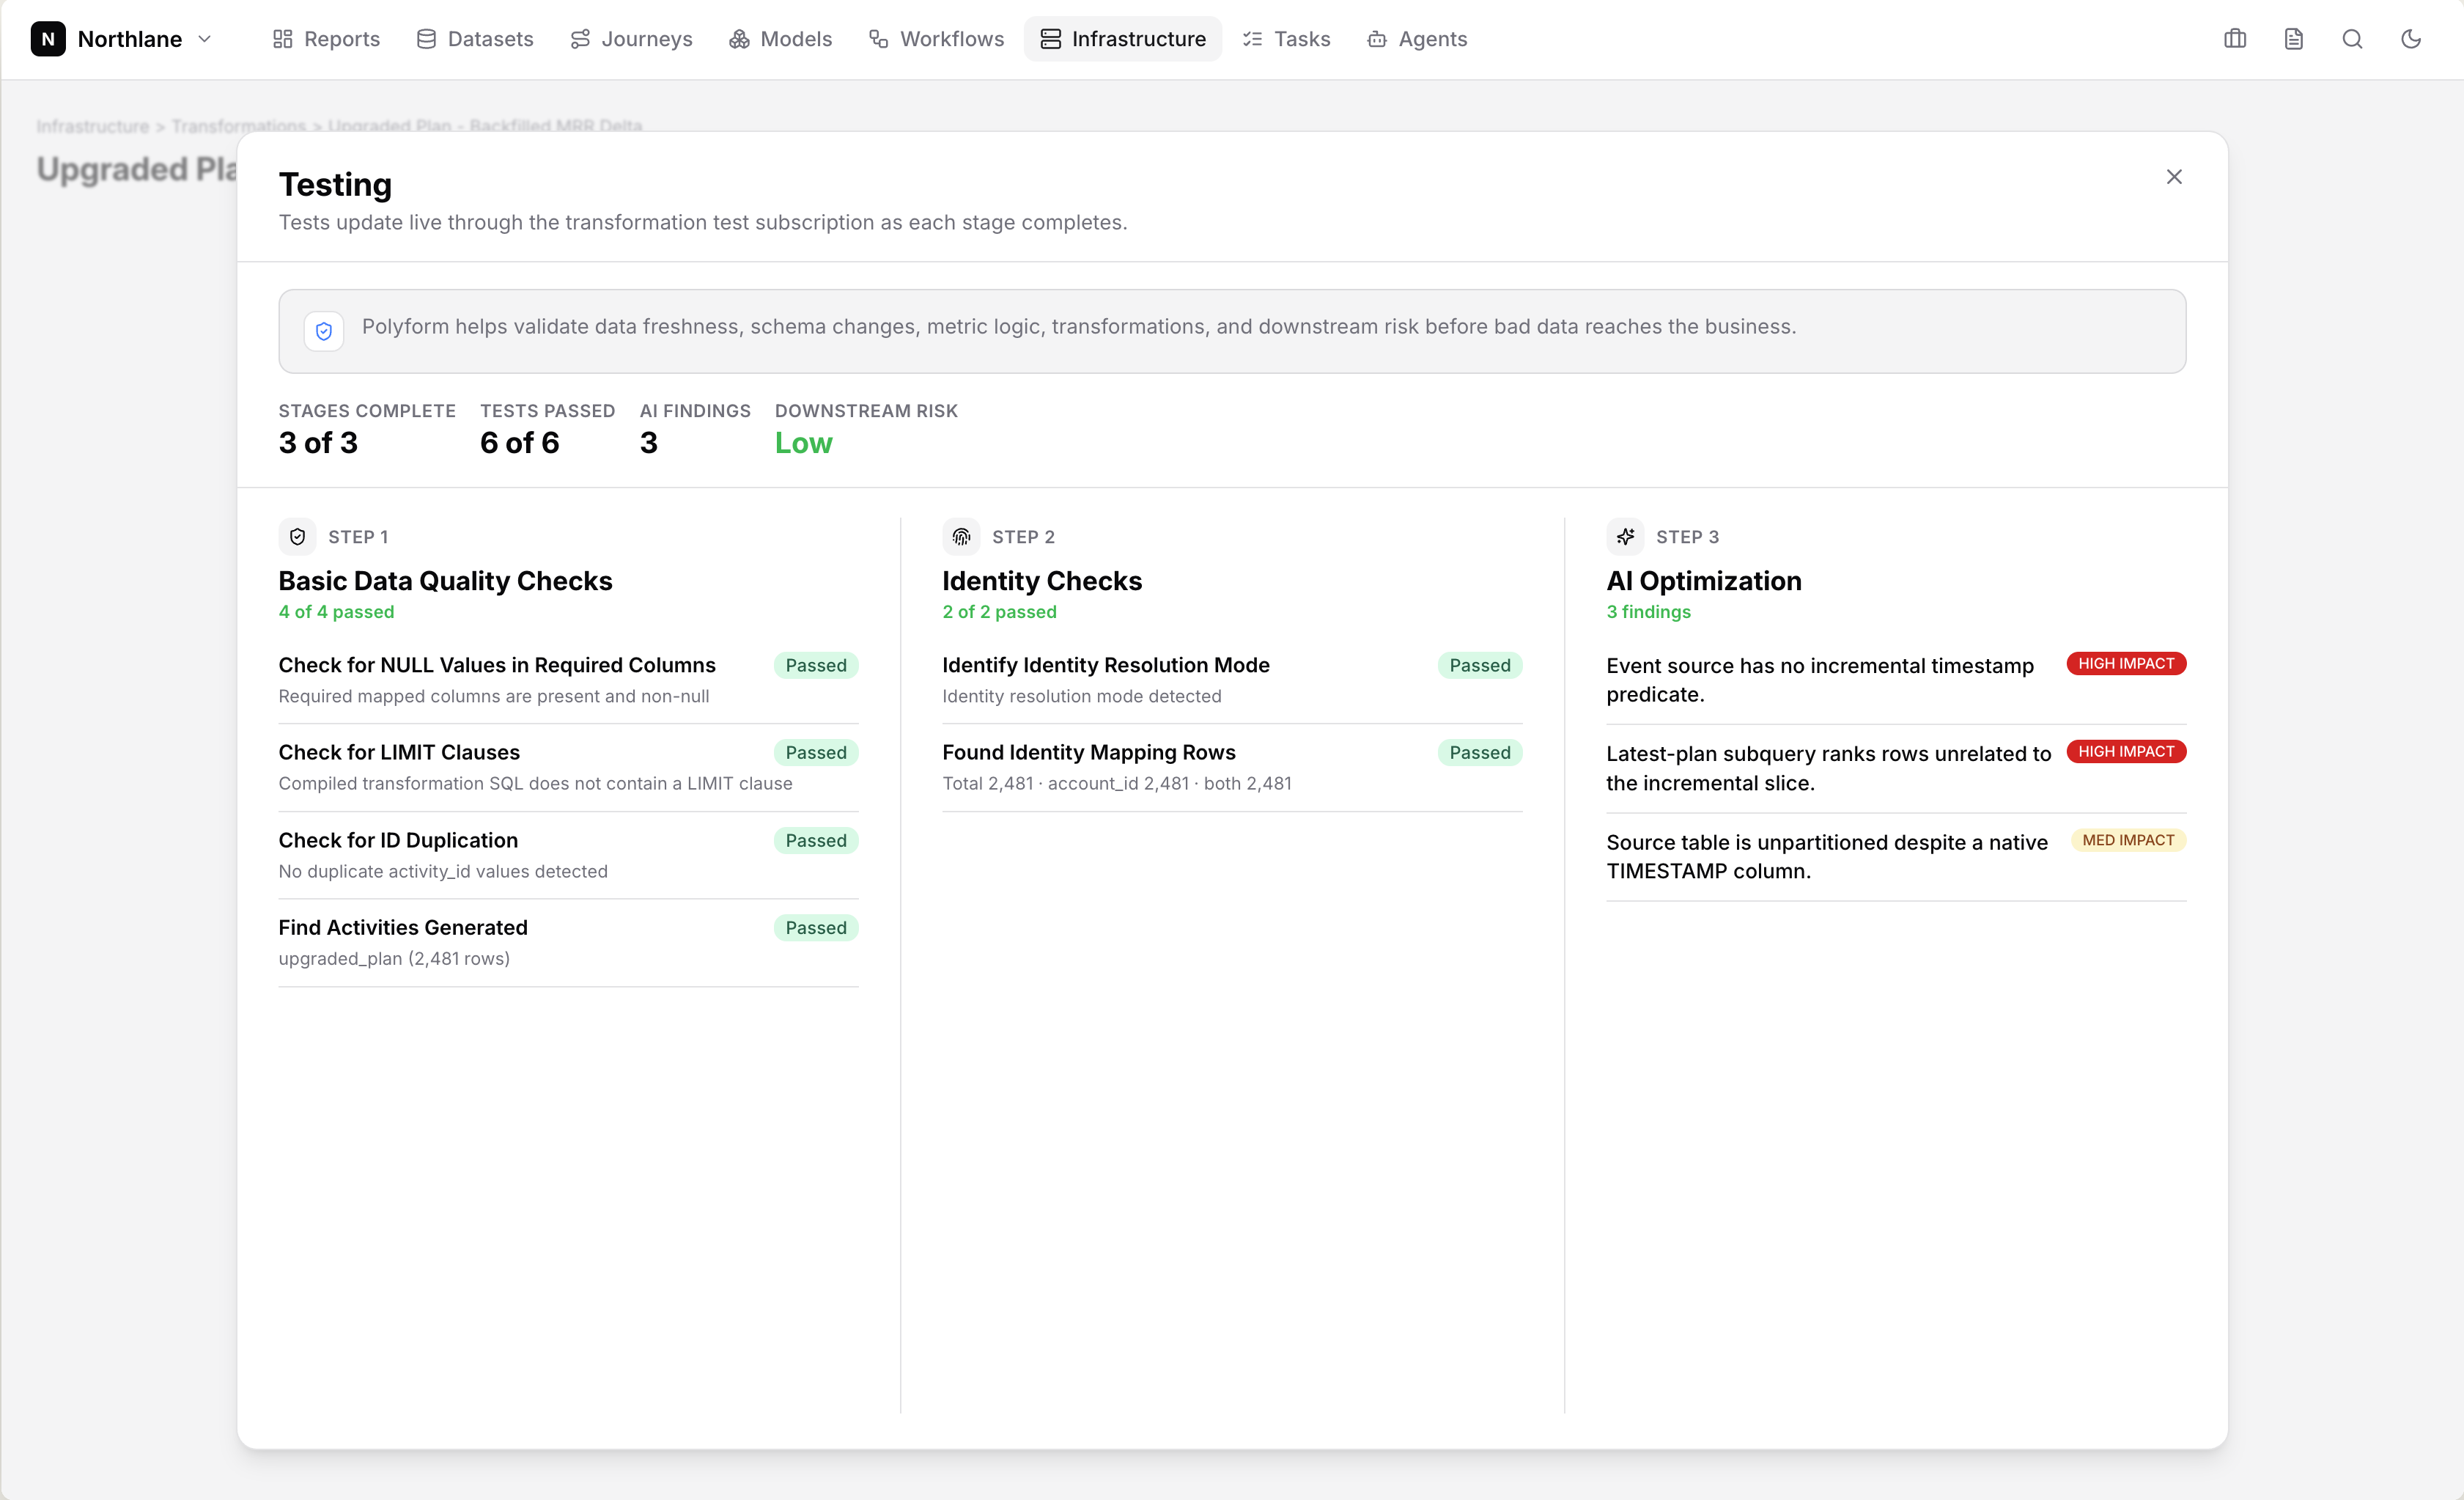Select the Check for ID Duplication row

point(568,855)
